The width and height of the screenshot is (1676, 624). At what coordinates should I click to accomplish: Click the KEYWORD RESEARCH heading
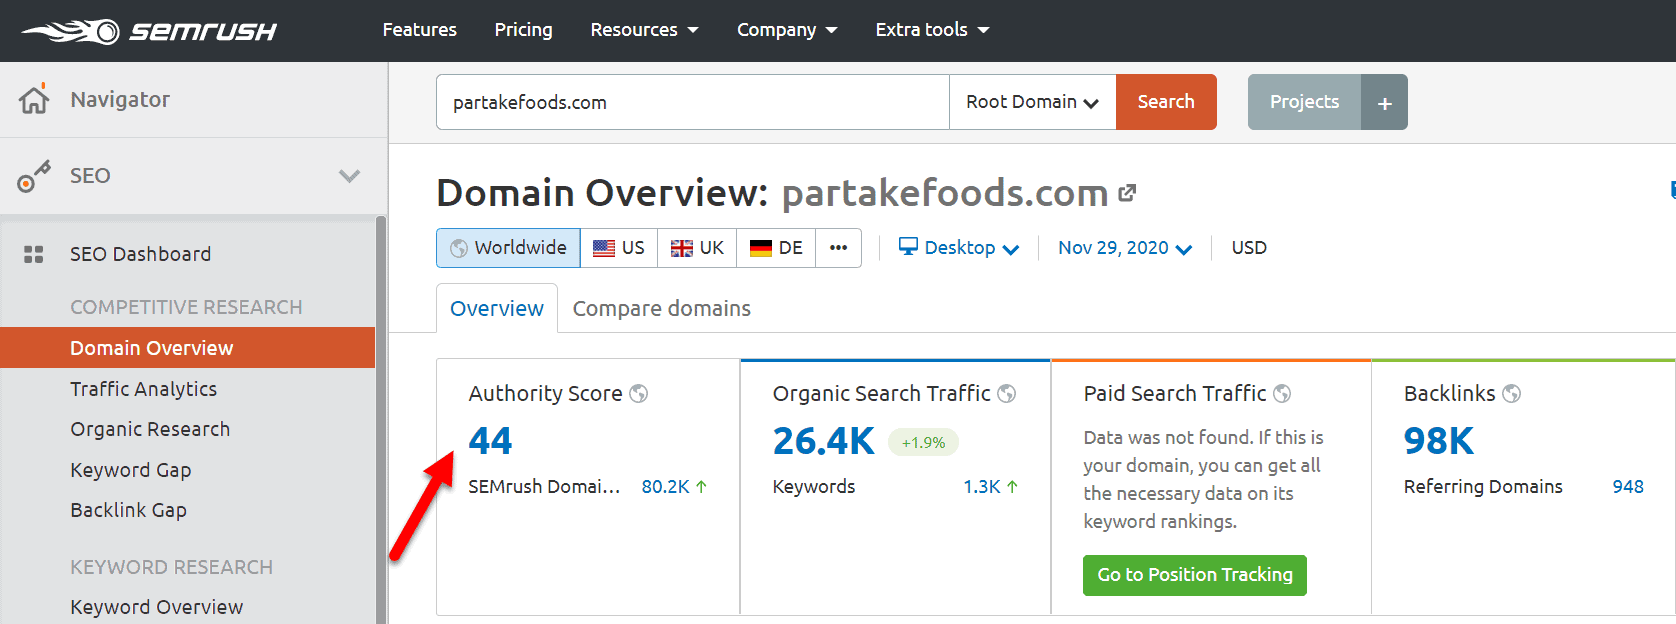click(171, 567)
